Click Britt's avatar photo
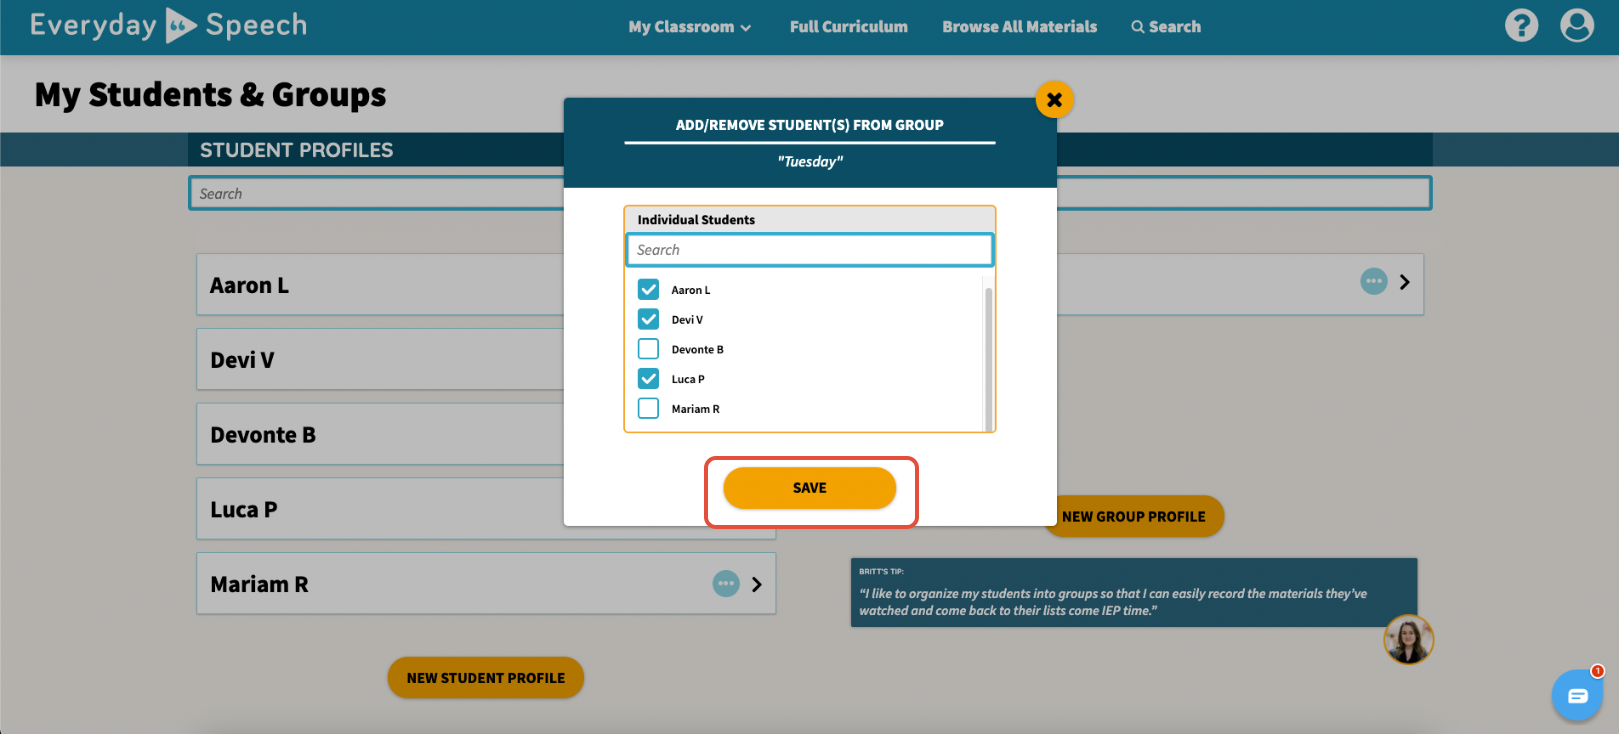Image resolution: width=1619 pixels, height=734 pixels. [x=1408, y=640]
